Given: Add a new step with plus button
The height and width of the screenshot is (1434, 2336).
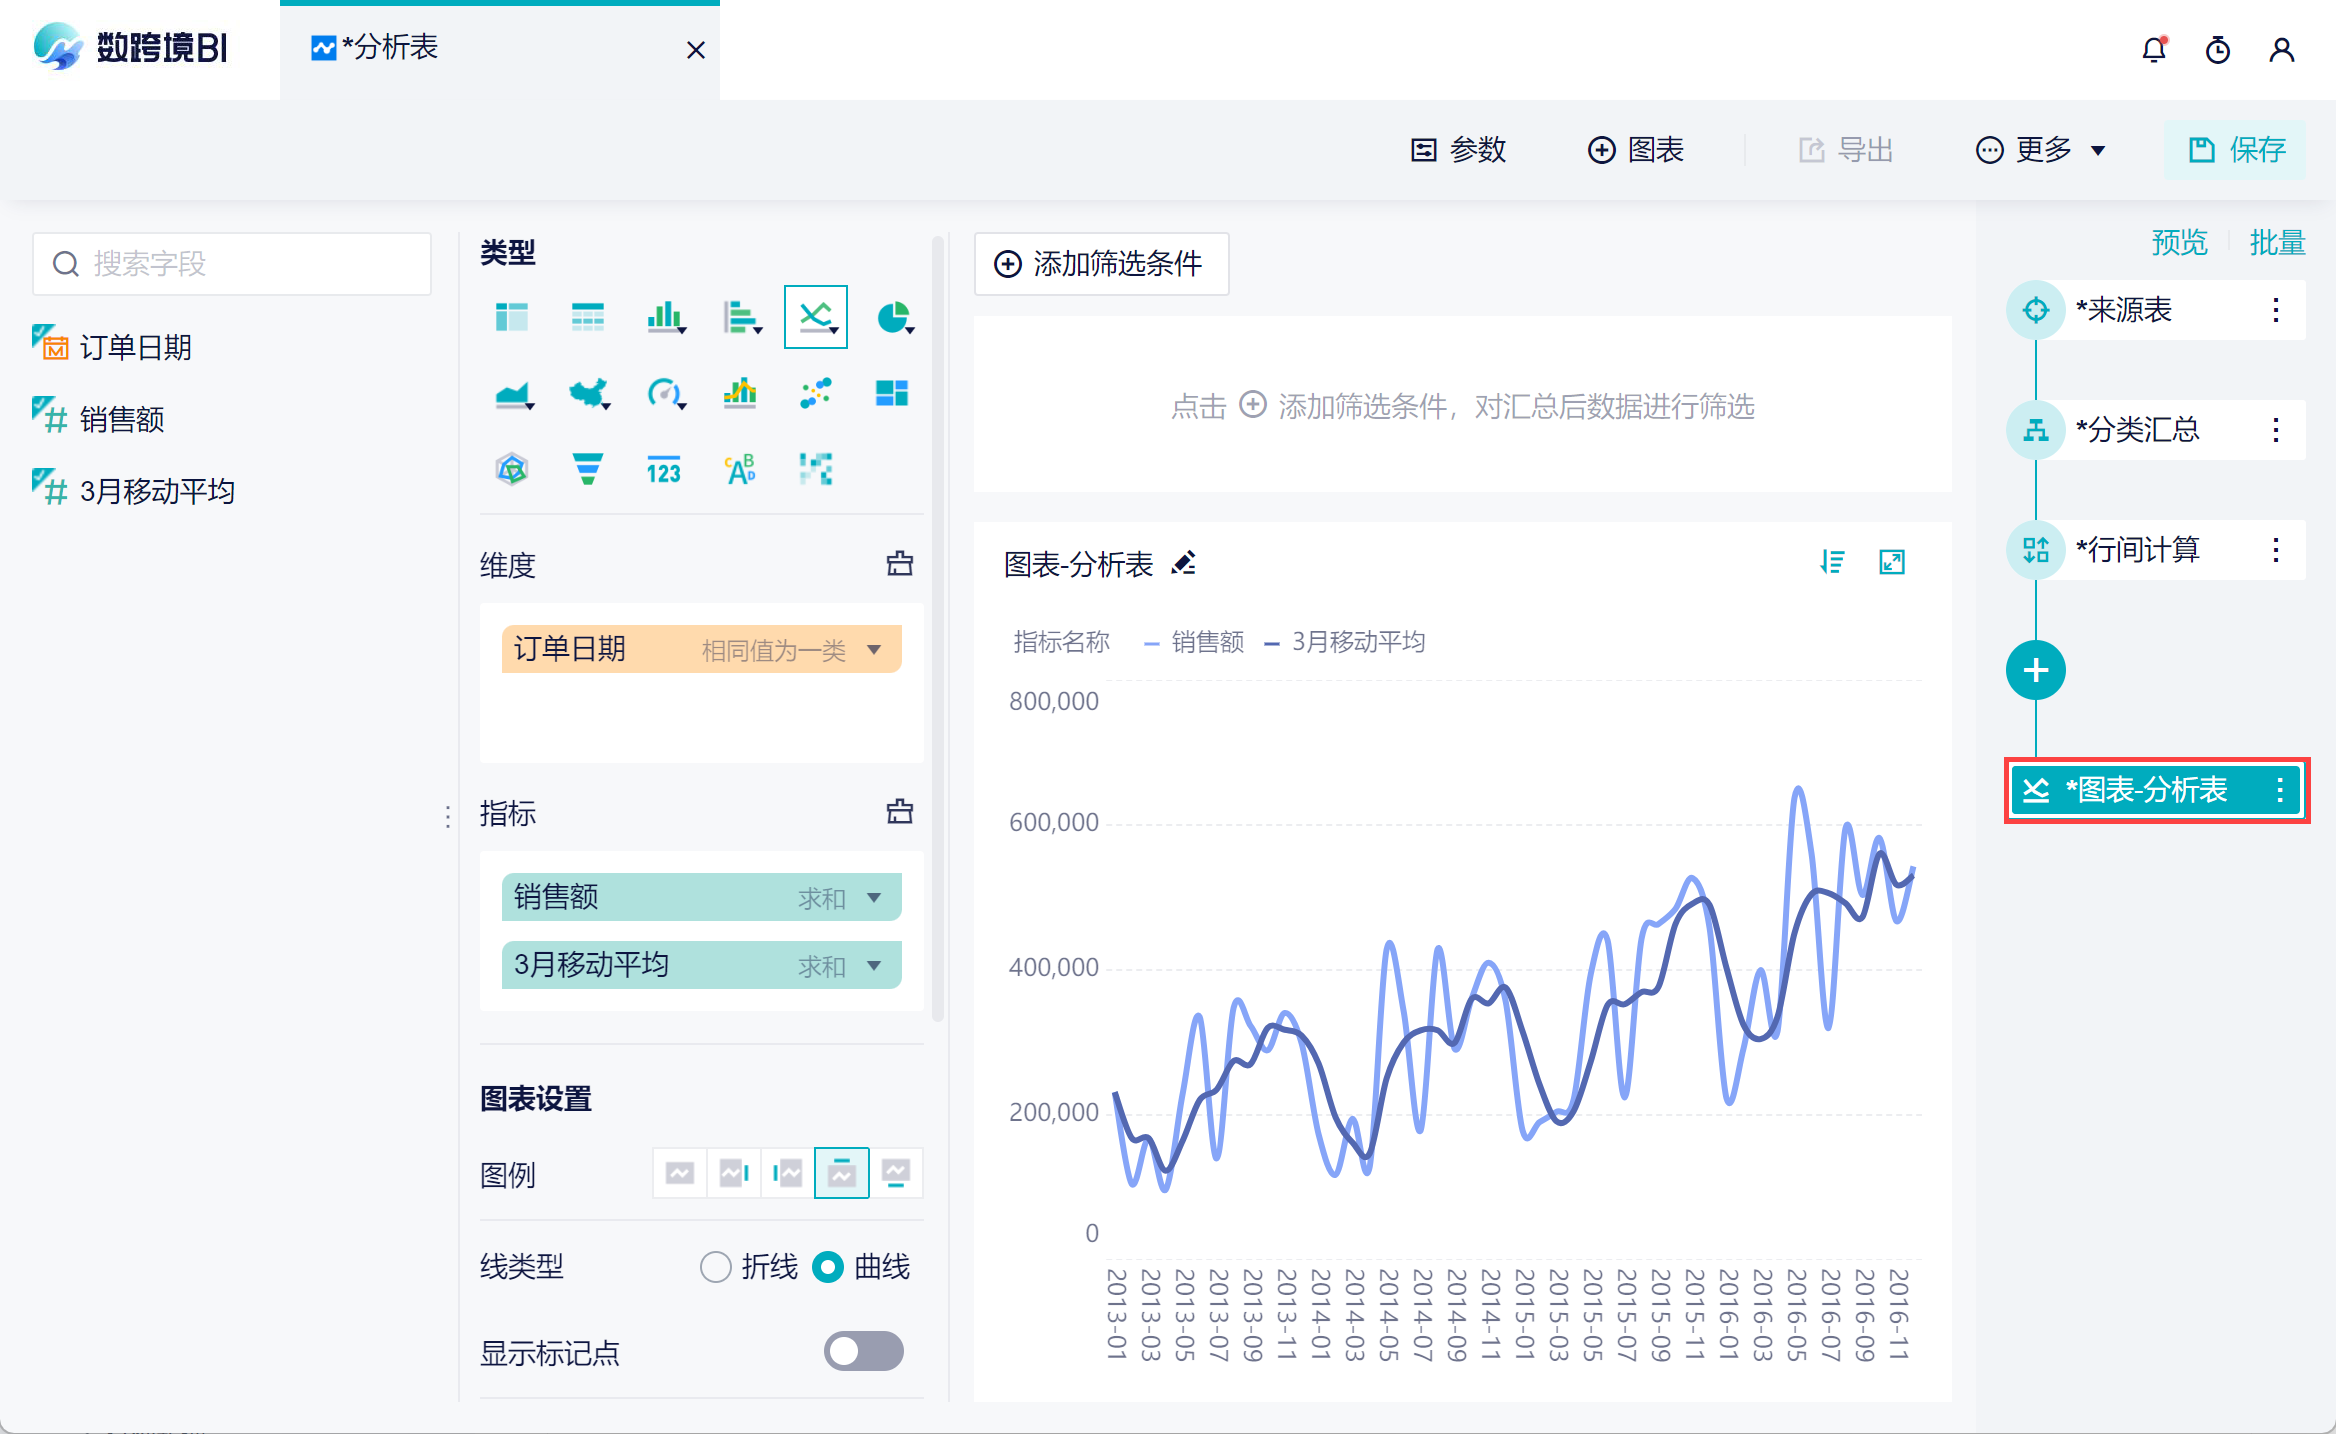Looking at the screenshot, I should 2035,670.
